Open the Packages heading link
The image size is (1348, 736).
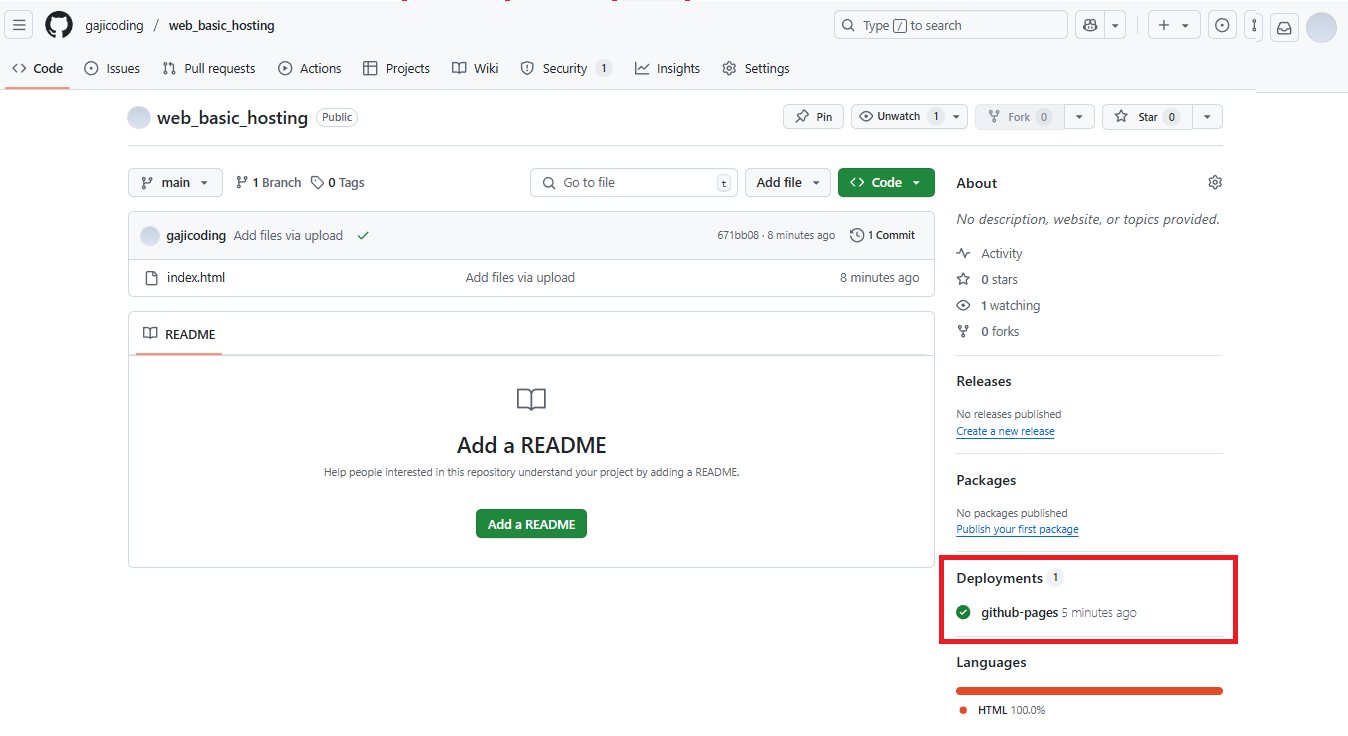click(986, 480)
